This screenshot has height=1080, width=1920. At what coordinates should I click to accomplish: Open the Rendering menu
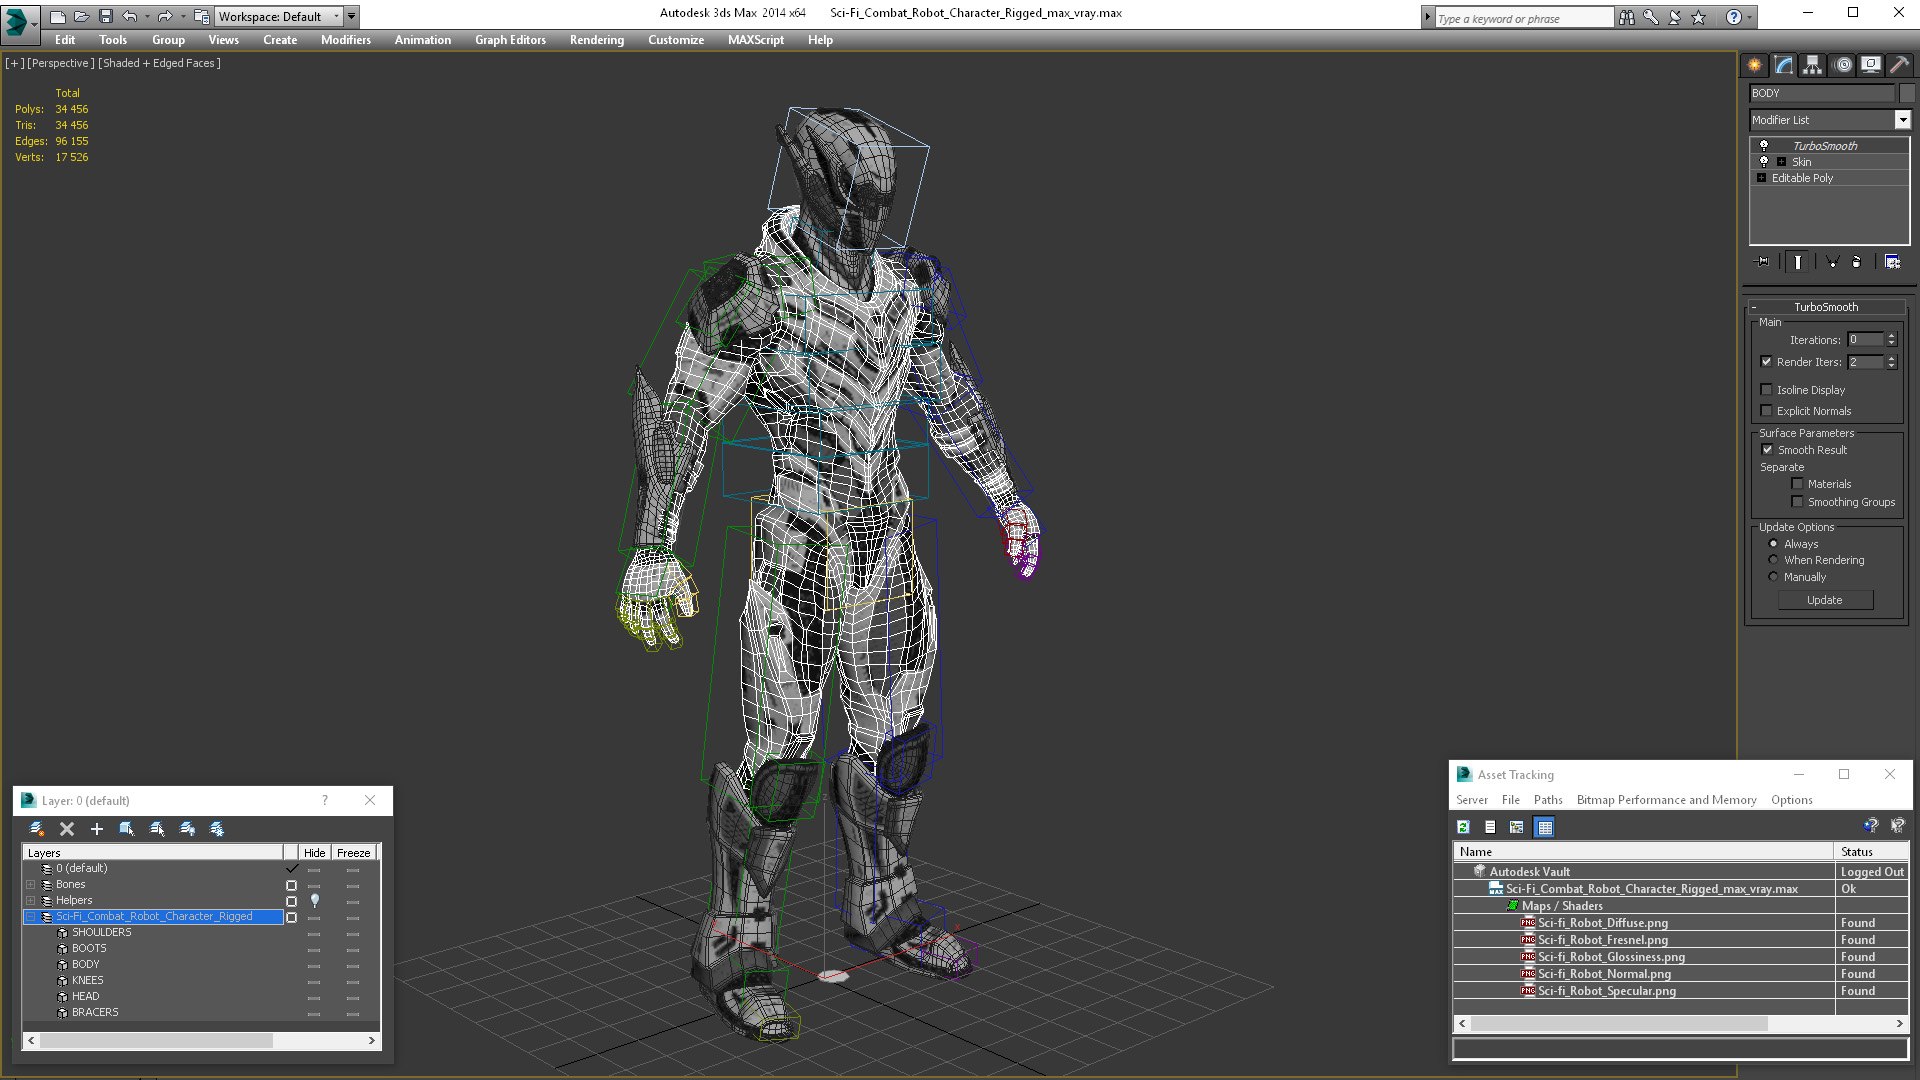(x=597, y=40)
